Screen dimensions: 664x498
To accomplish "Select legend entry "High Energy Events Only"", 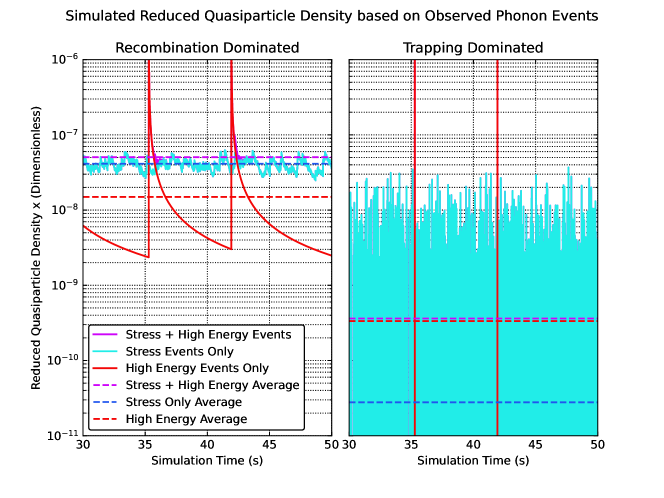I will (197, 368).
